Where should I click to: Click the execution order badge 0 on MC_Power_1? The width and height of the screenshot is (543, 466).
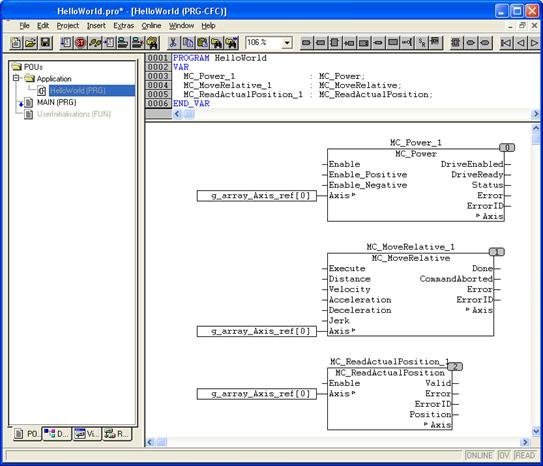click(507, 148)
